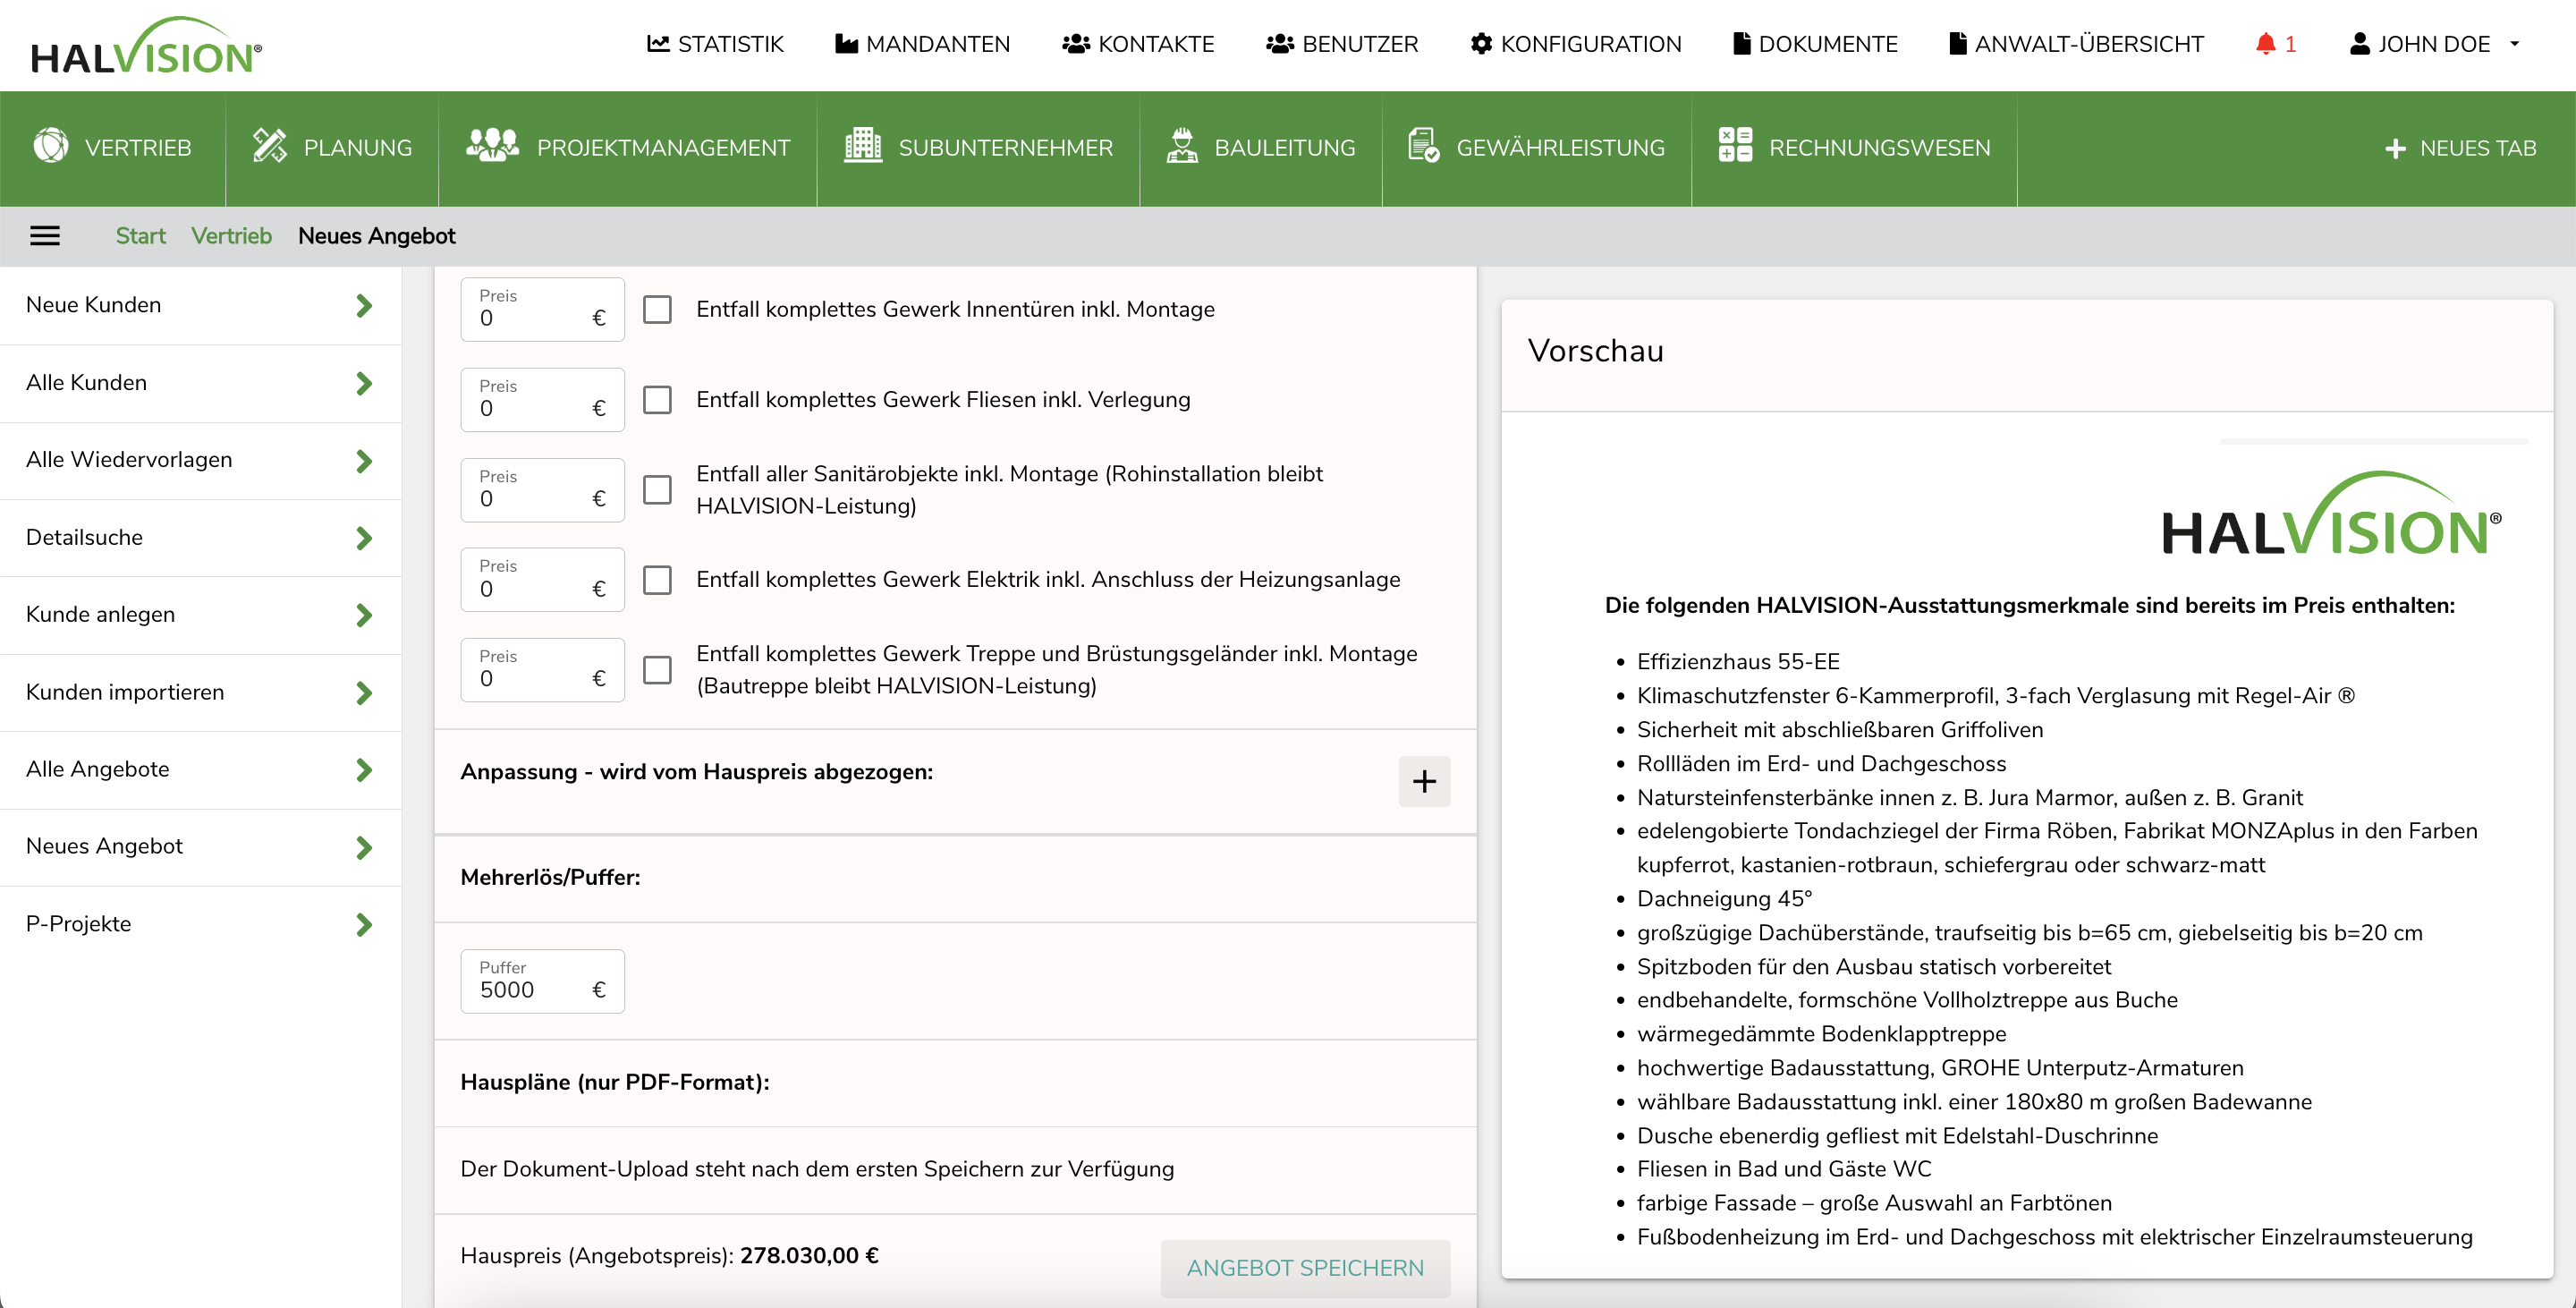Switch to the BAULEITUNG tab
The image size is (2576, 1308).
(x=1261, y=148)
